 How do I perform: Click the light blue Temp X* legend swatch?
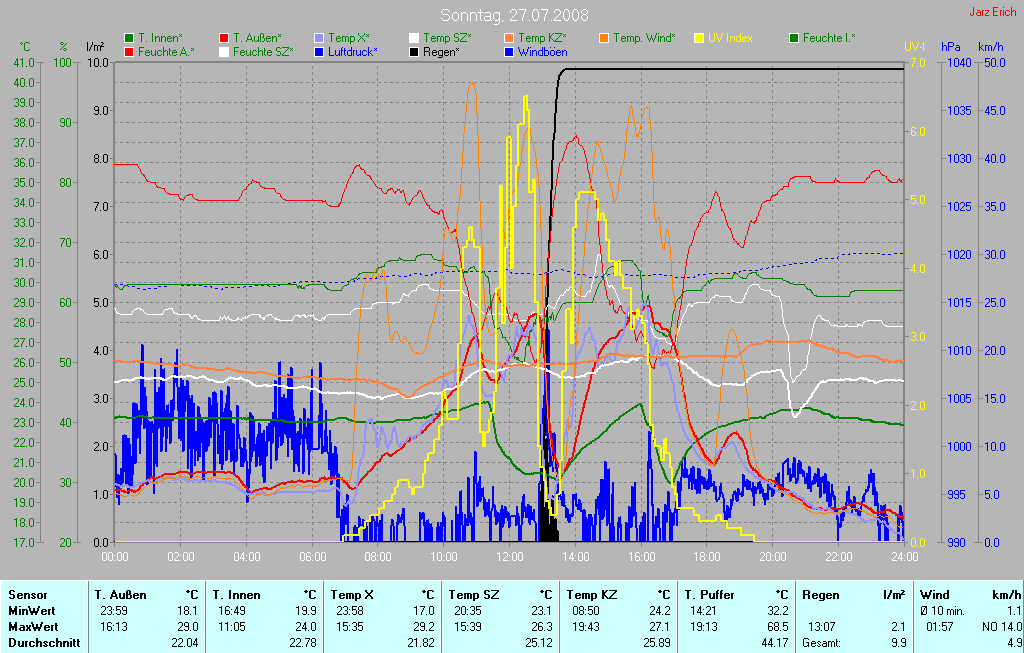tap(319, 39)
